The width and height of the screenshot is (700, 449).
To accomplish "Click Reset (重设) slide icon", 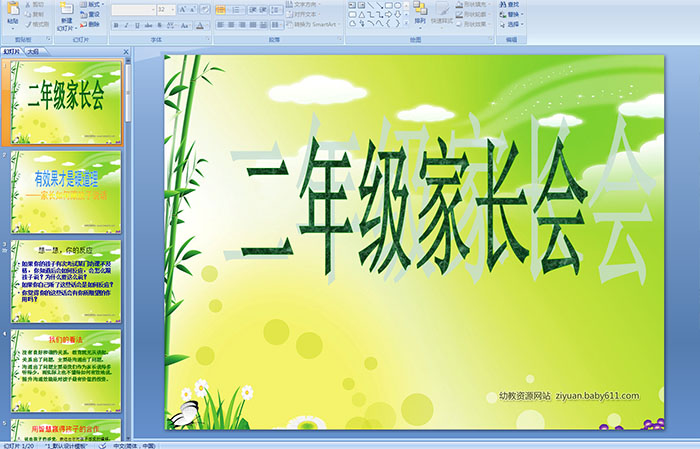I will click(x=83, y=15).
